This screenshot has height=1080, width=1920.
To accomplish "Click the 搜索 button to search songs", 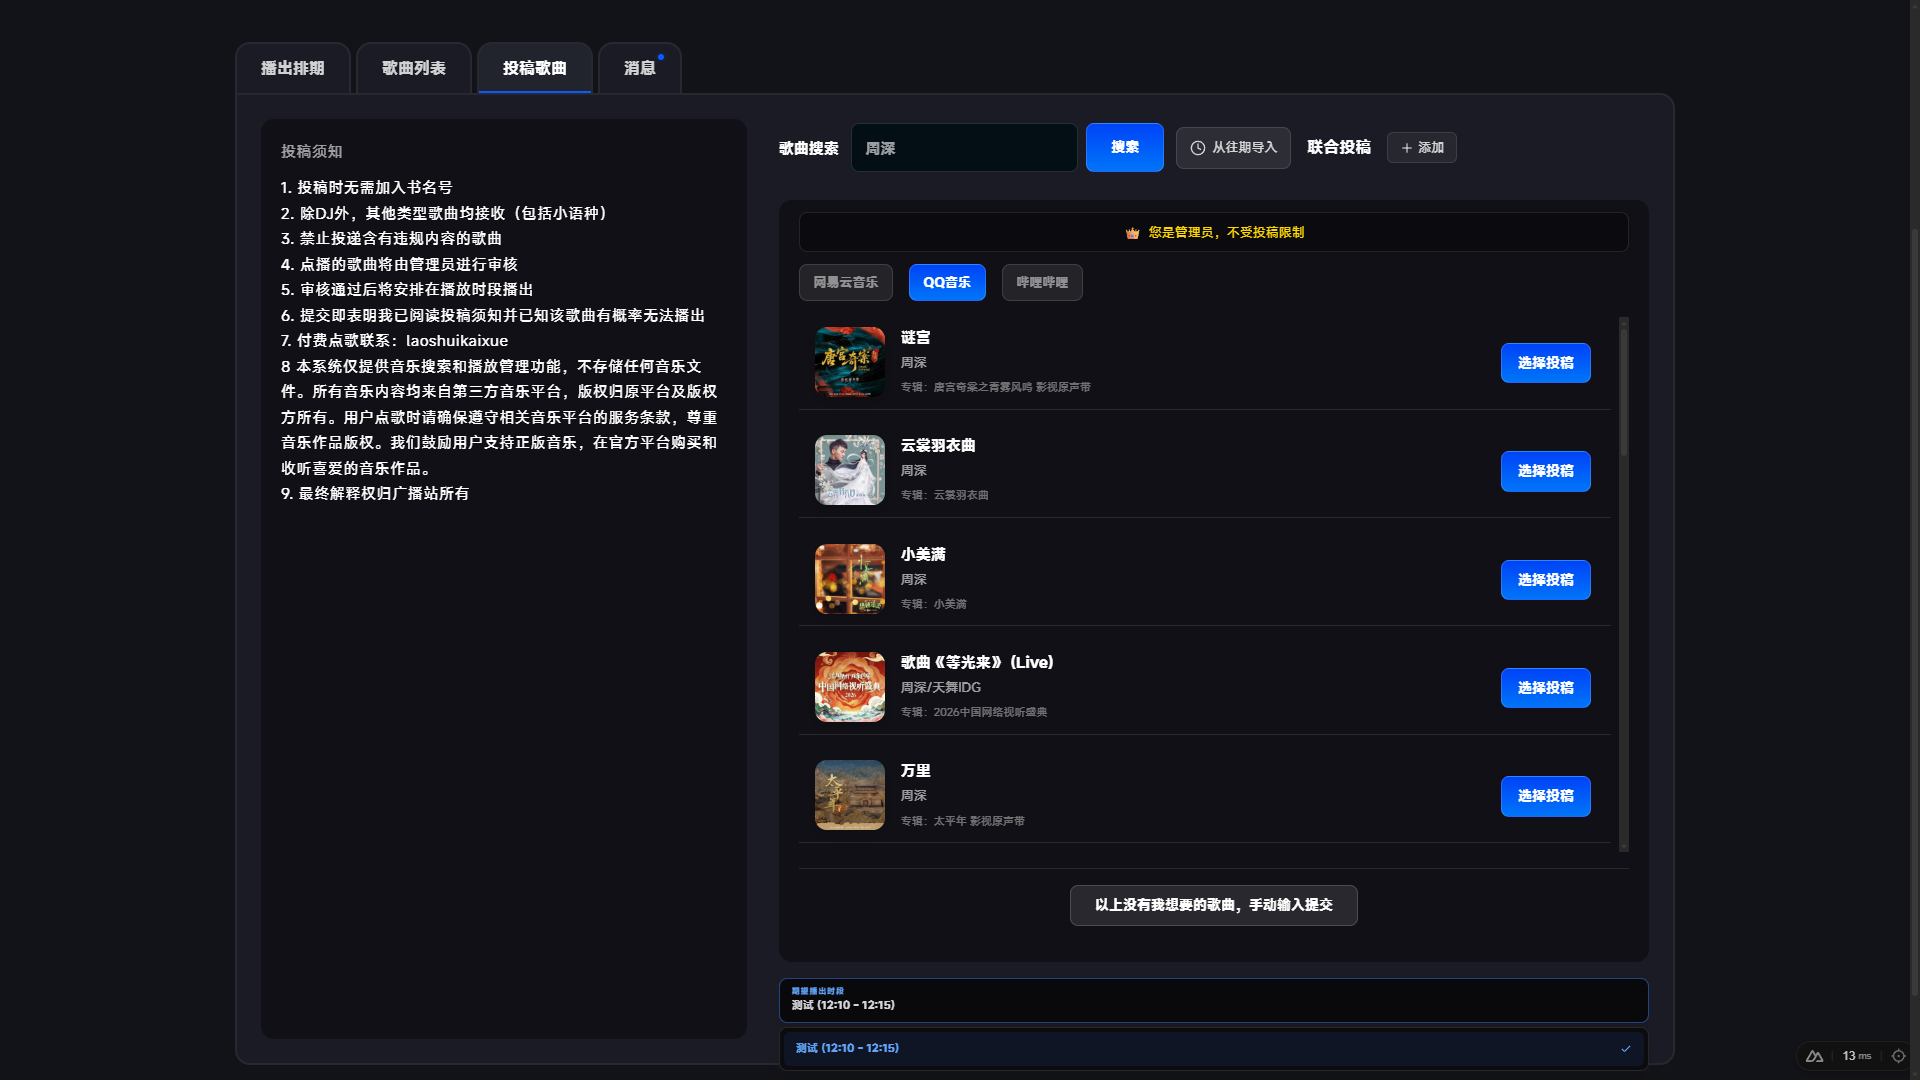I will click(x=1124, y=147).
